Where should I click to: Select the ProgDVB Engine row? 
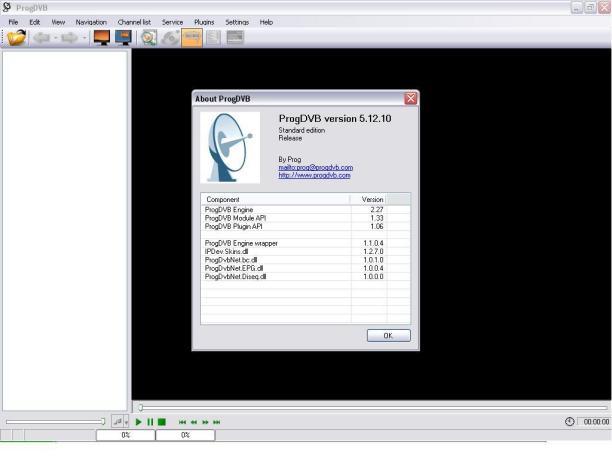pos(305,210)
